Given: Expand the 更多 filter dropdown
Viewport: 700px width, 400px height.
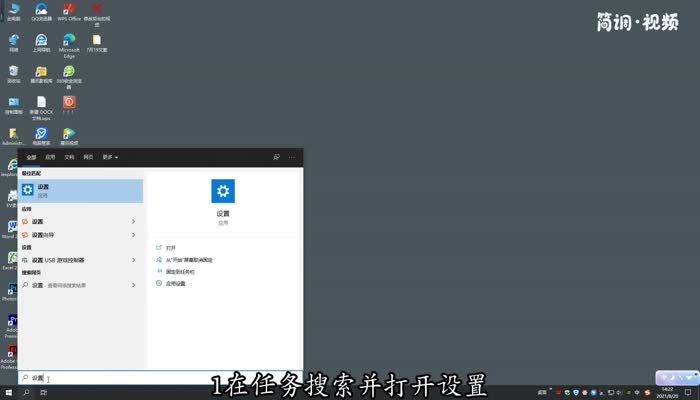Looking at the screenshot, I should 108,157.
